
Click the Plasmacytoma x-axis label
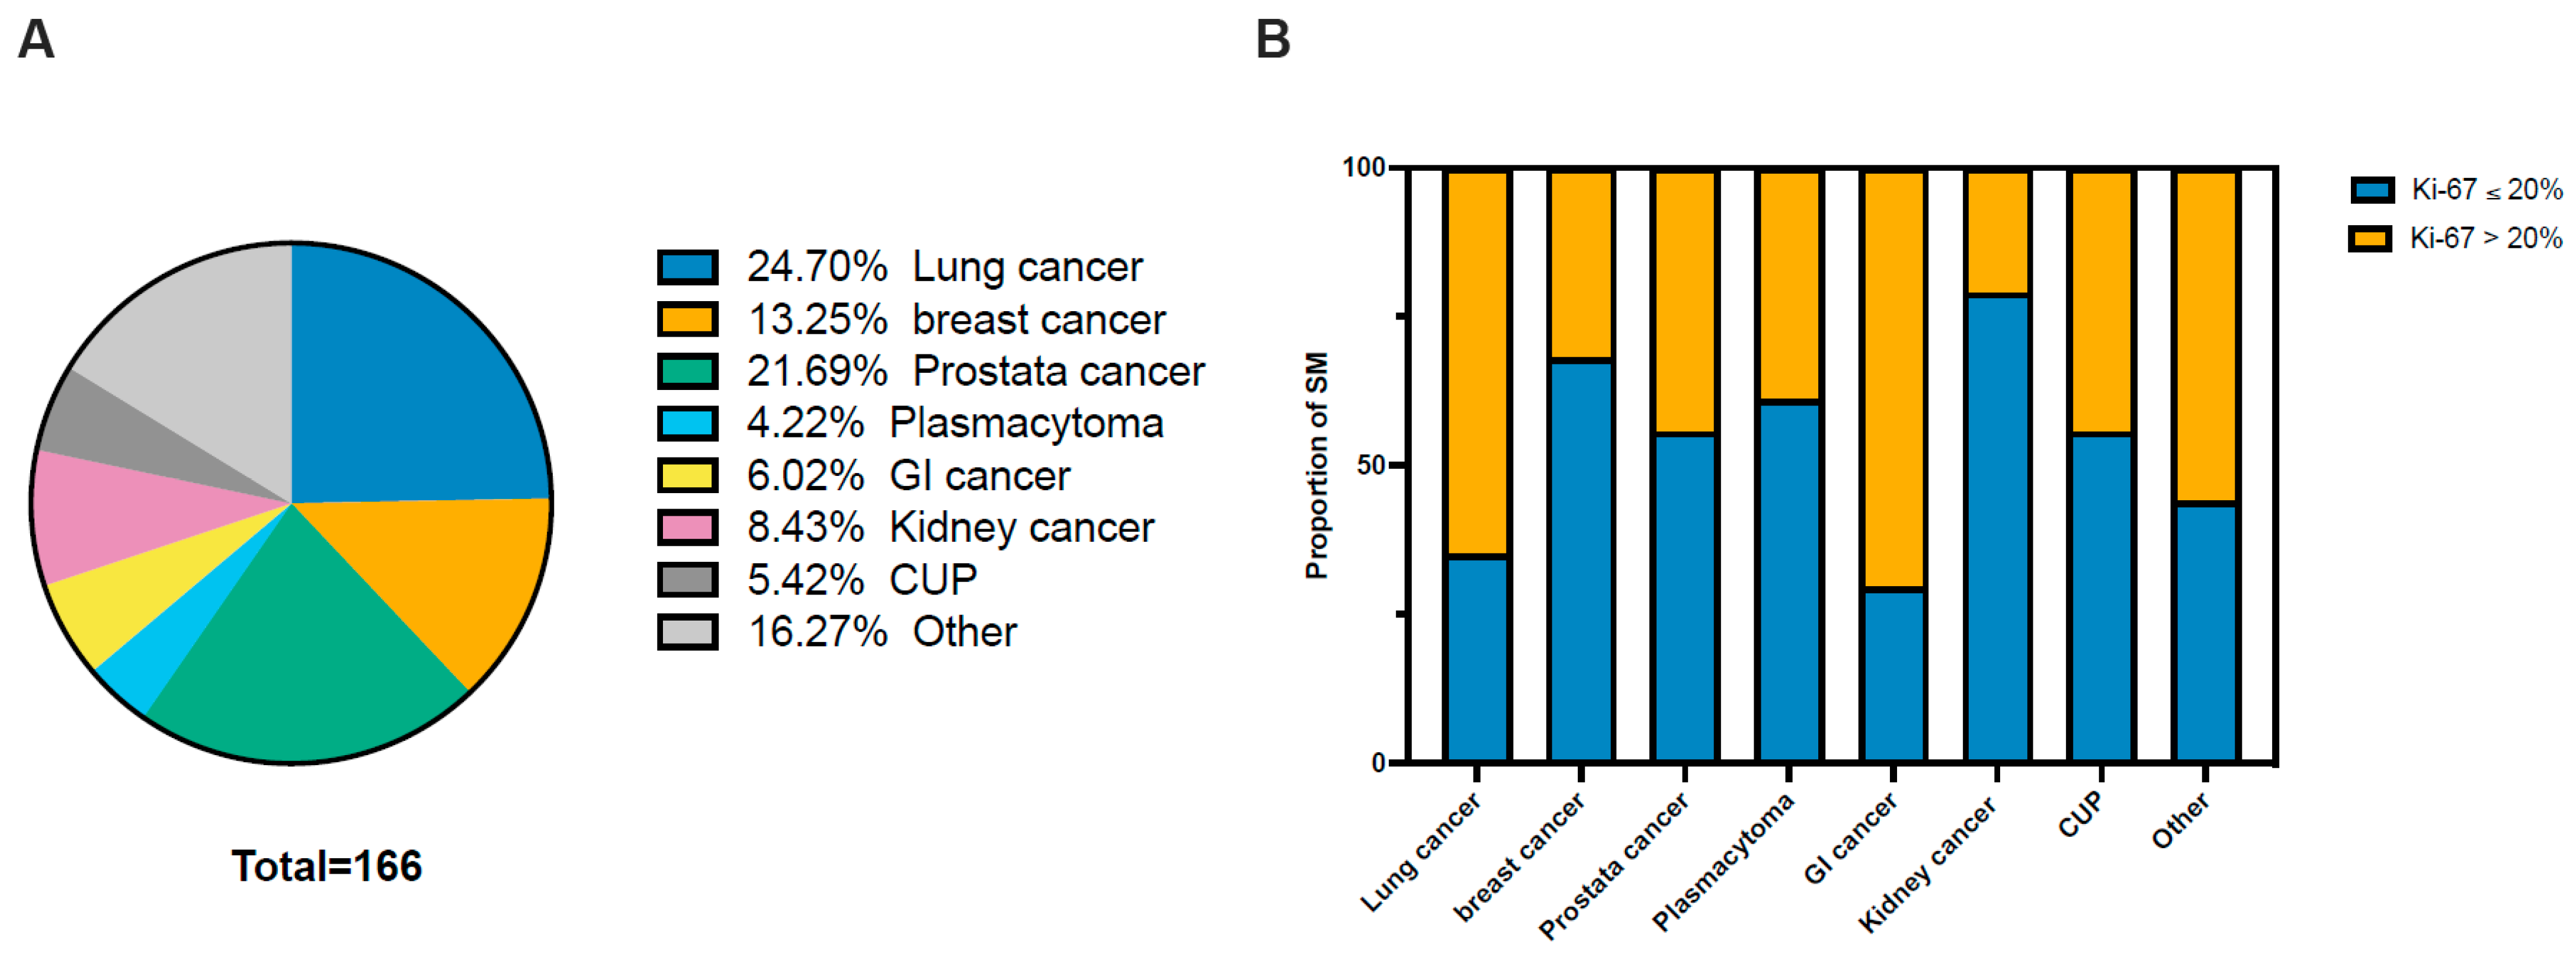click(x=1723, y=862)
